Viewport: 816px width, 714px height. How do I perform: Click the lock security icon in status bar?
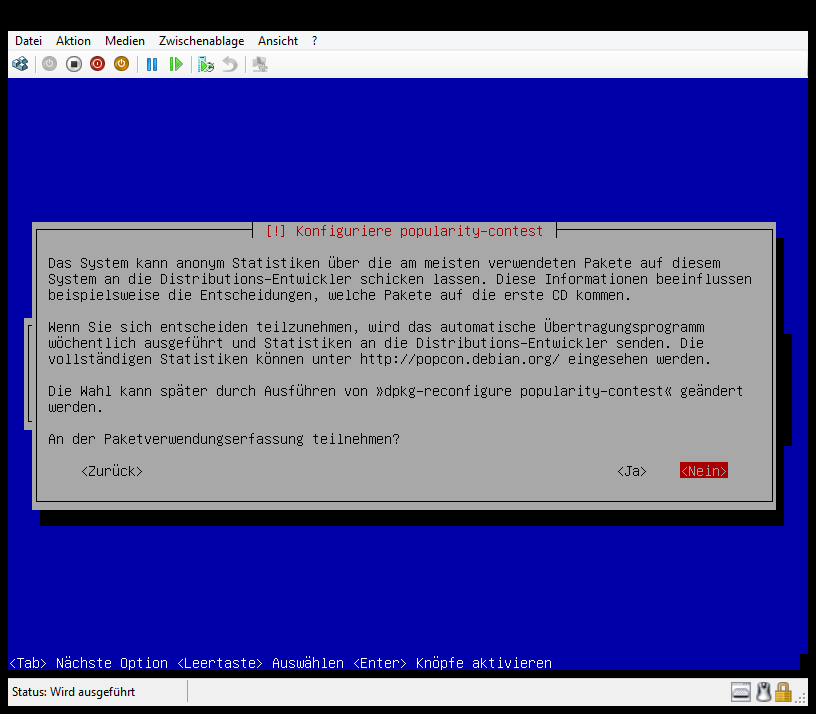[x=783, y=692]
